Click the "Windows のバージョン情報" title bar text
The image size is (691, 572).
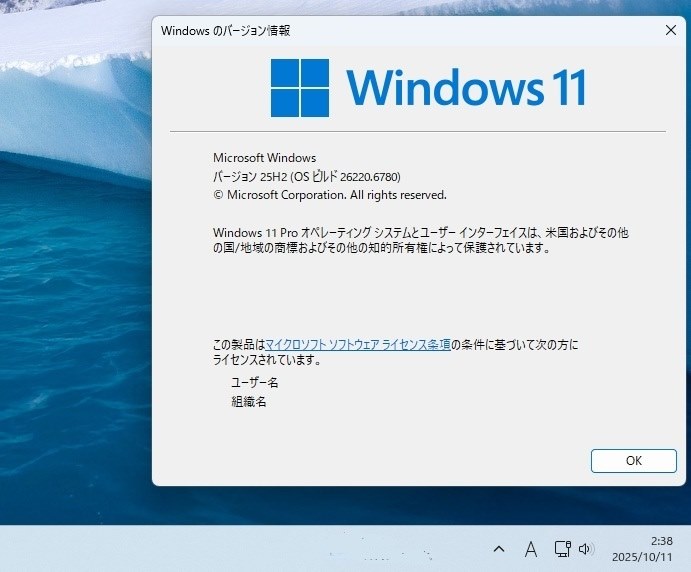[225, 30]
